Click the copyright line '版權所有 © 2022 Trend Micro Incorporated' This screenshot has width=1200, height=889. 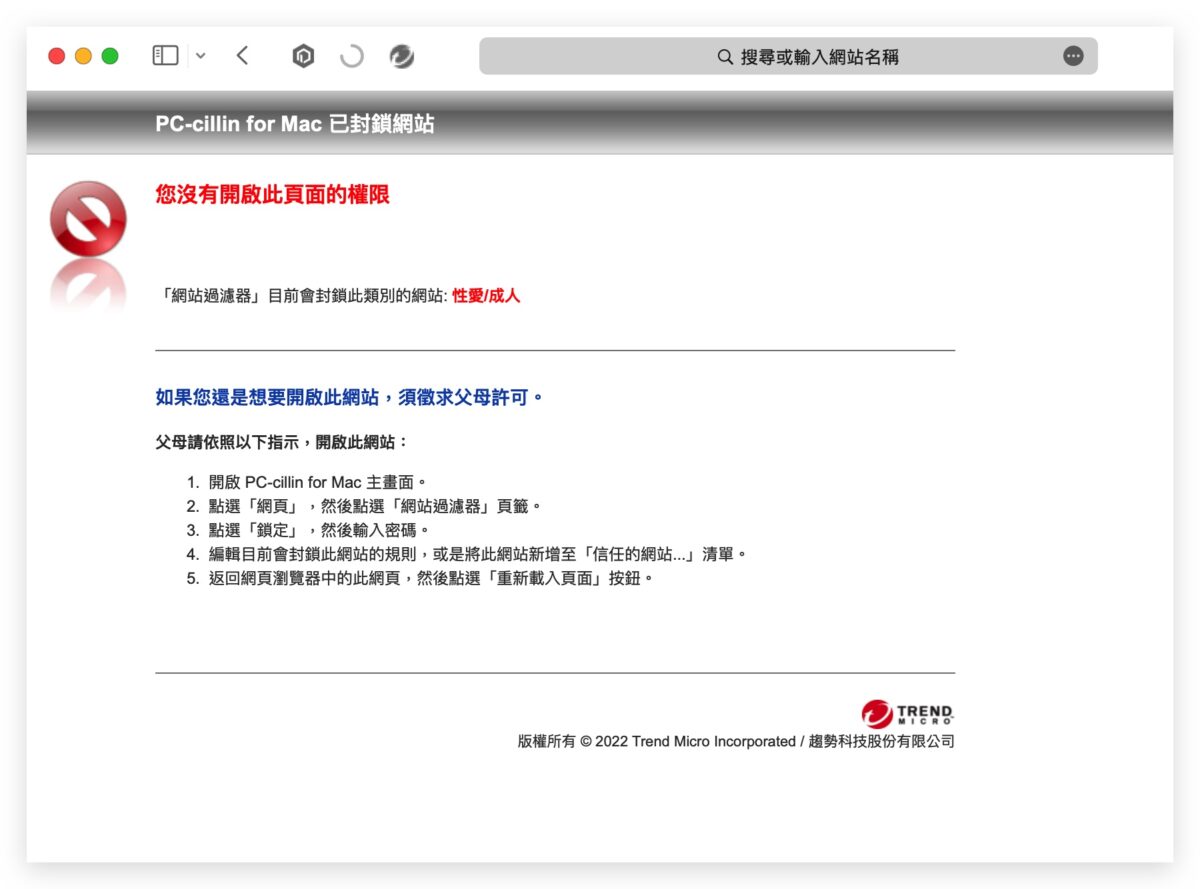pyautogui.click(x=657, y=742)
